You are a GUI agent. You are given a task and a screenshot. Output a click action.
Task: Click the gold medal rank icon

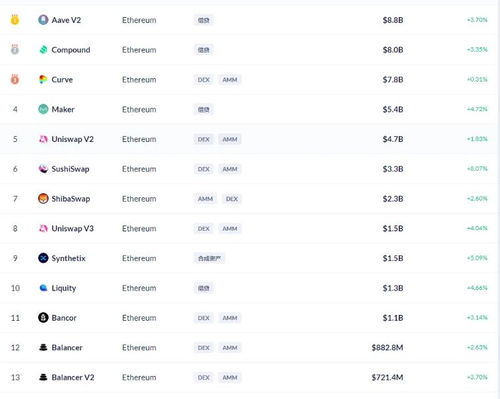[15, 20]
